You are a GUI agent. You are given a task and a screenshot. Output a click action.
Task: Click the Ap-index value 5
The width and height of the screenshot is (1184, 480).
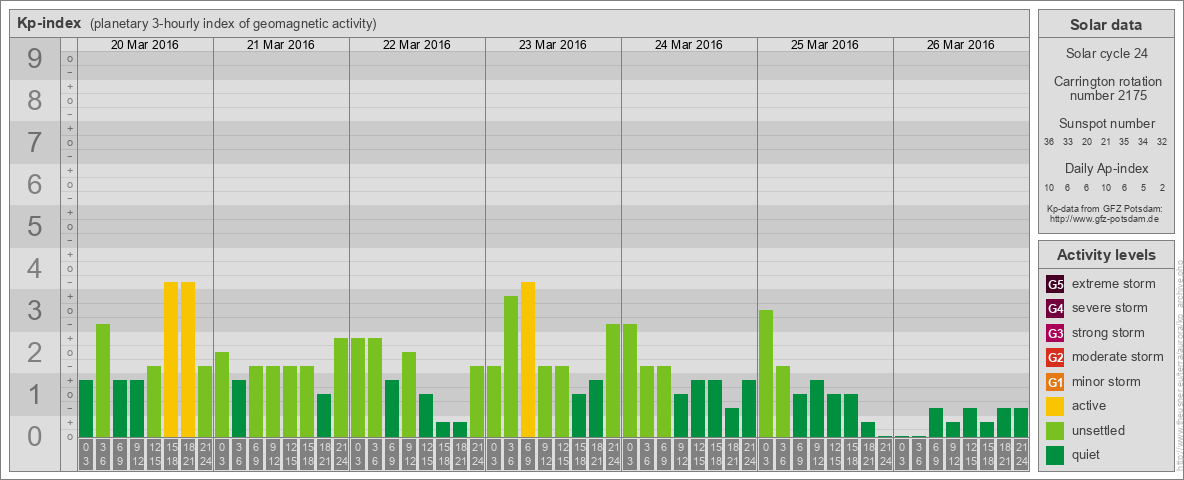click(1143, 186)
